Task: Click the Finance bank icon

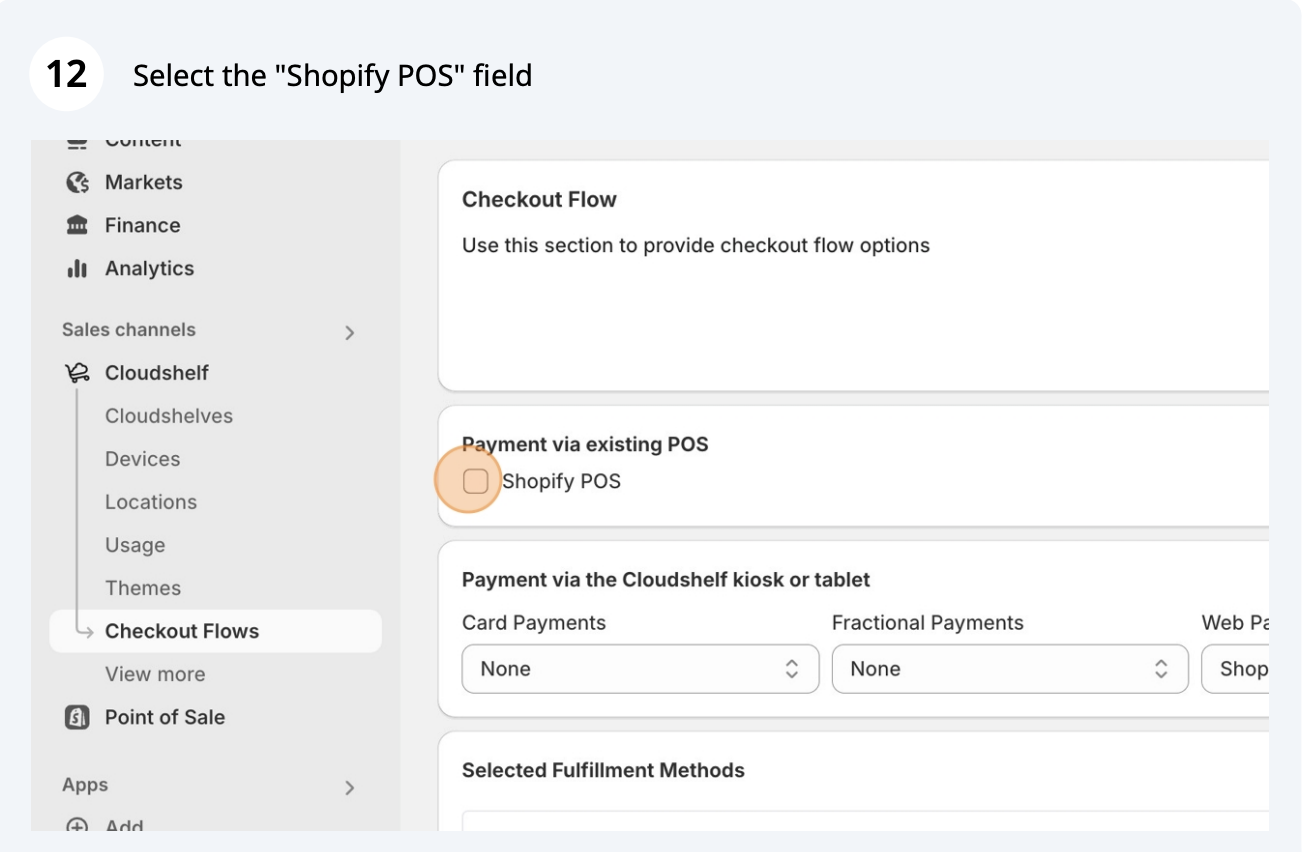Action: click(x=77, y=226)
